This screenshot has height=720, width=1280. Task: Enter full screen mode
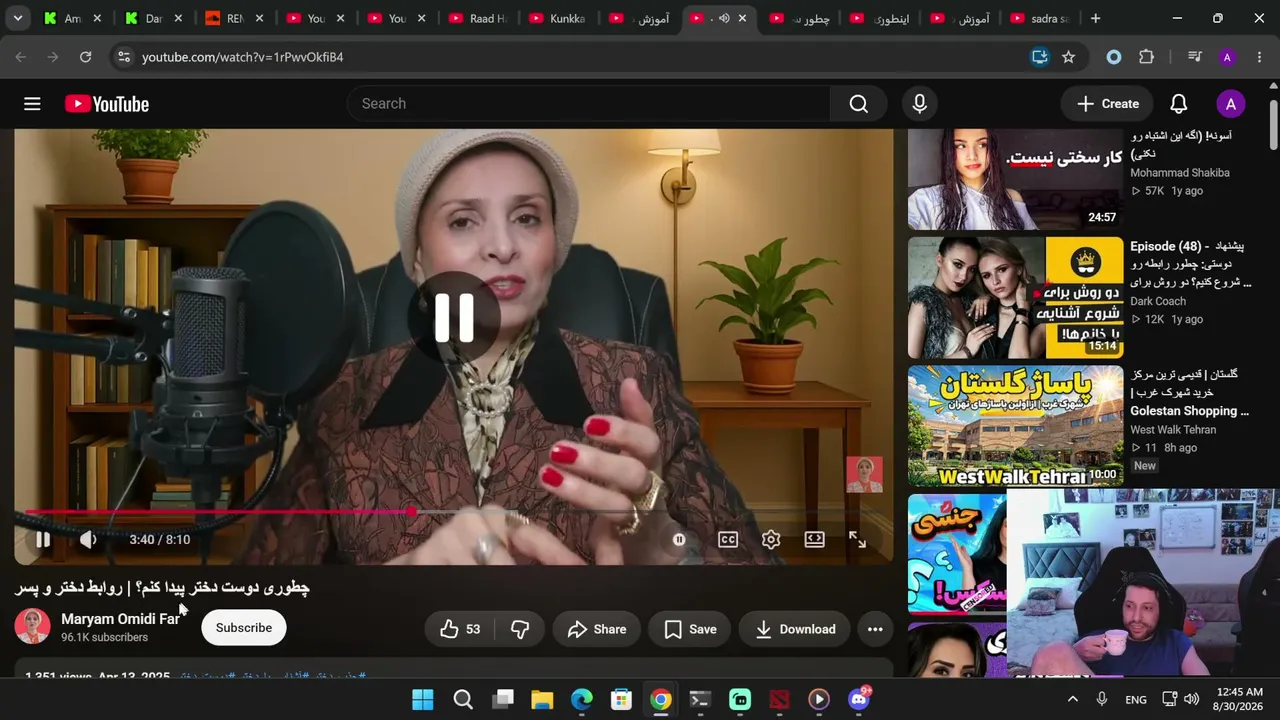point(858,539)
